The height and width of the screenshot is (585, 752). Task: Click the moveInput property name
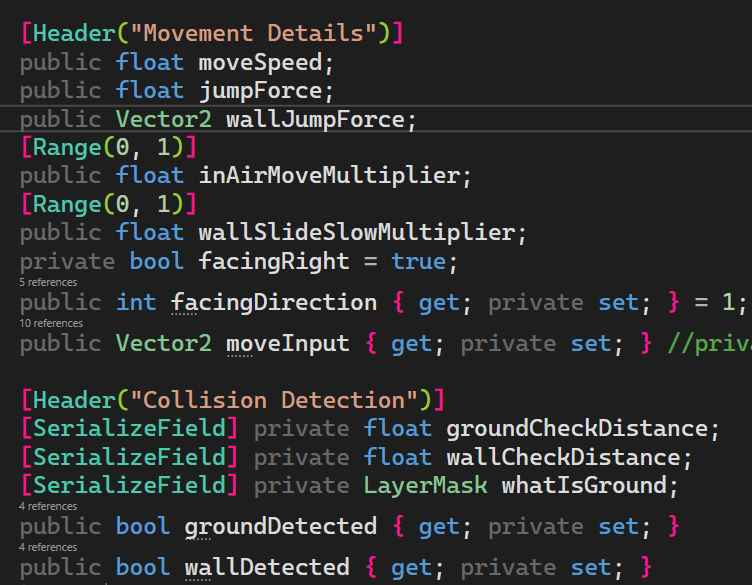(288, 344)
